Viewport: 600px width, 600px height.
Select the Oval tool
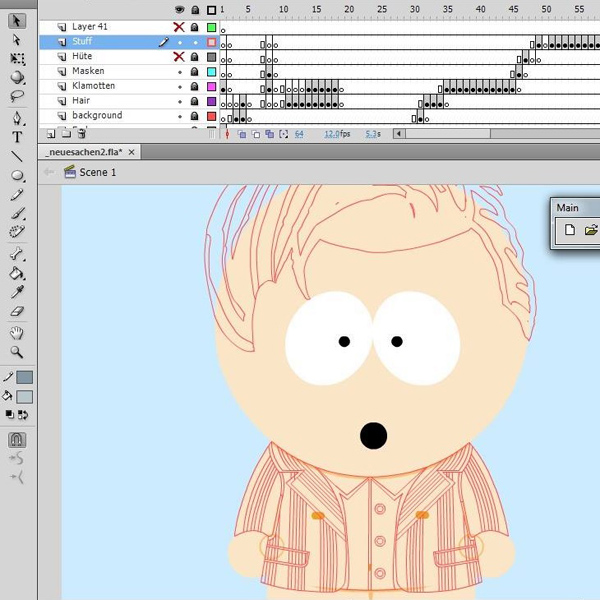click(x=17, y=176)
